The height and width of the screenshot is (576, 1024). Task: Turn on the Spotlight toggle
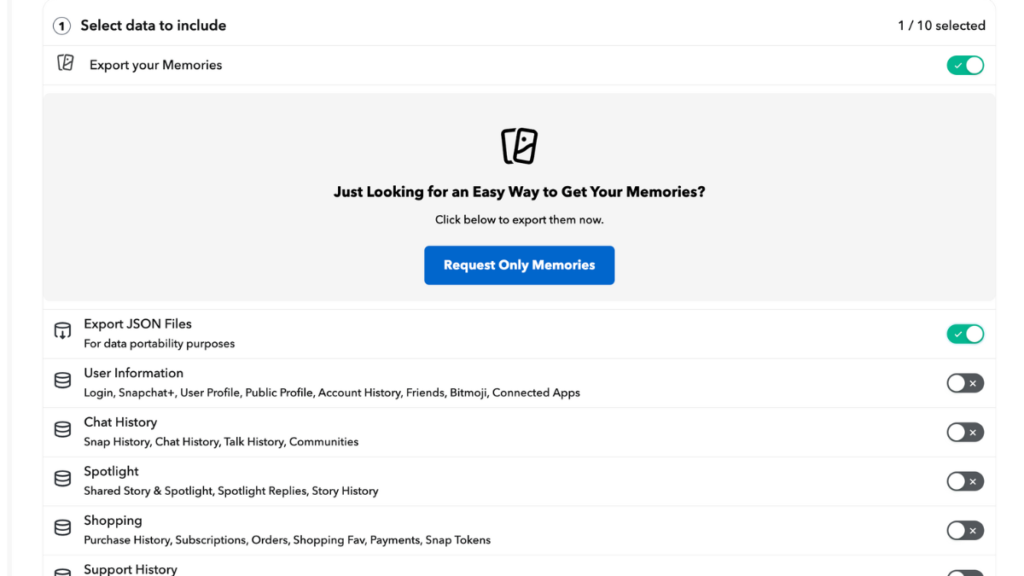click(x=965, y=481)
